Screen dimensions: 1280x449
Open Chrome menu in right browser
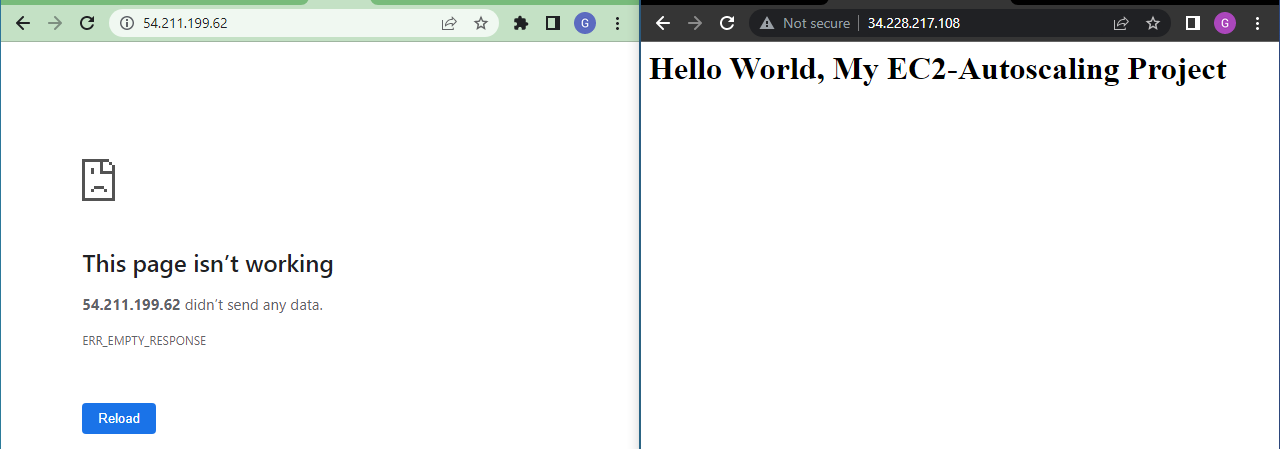(x=1257, y=23)
